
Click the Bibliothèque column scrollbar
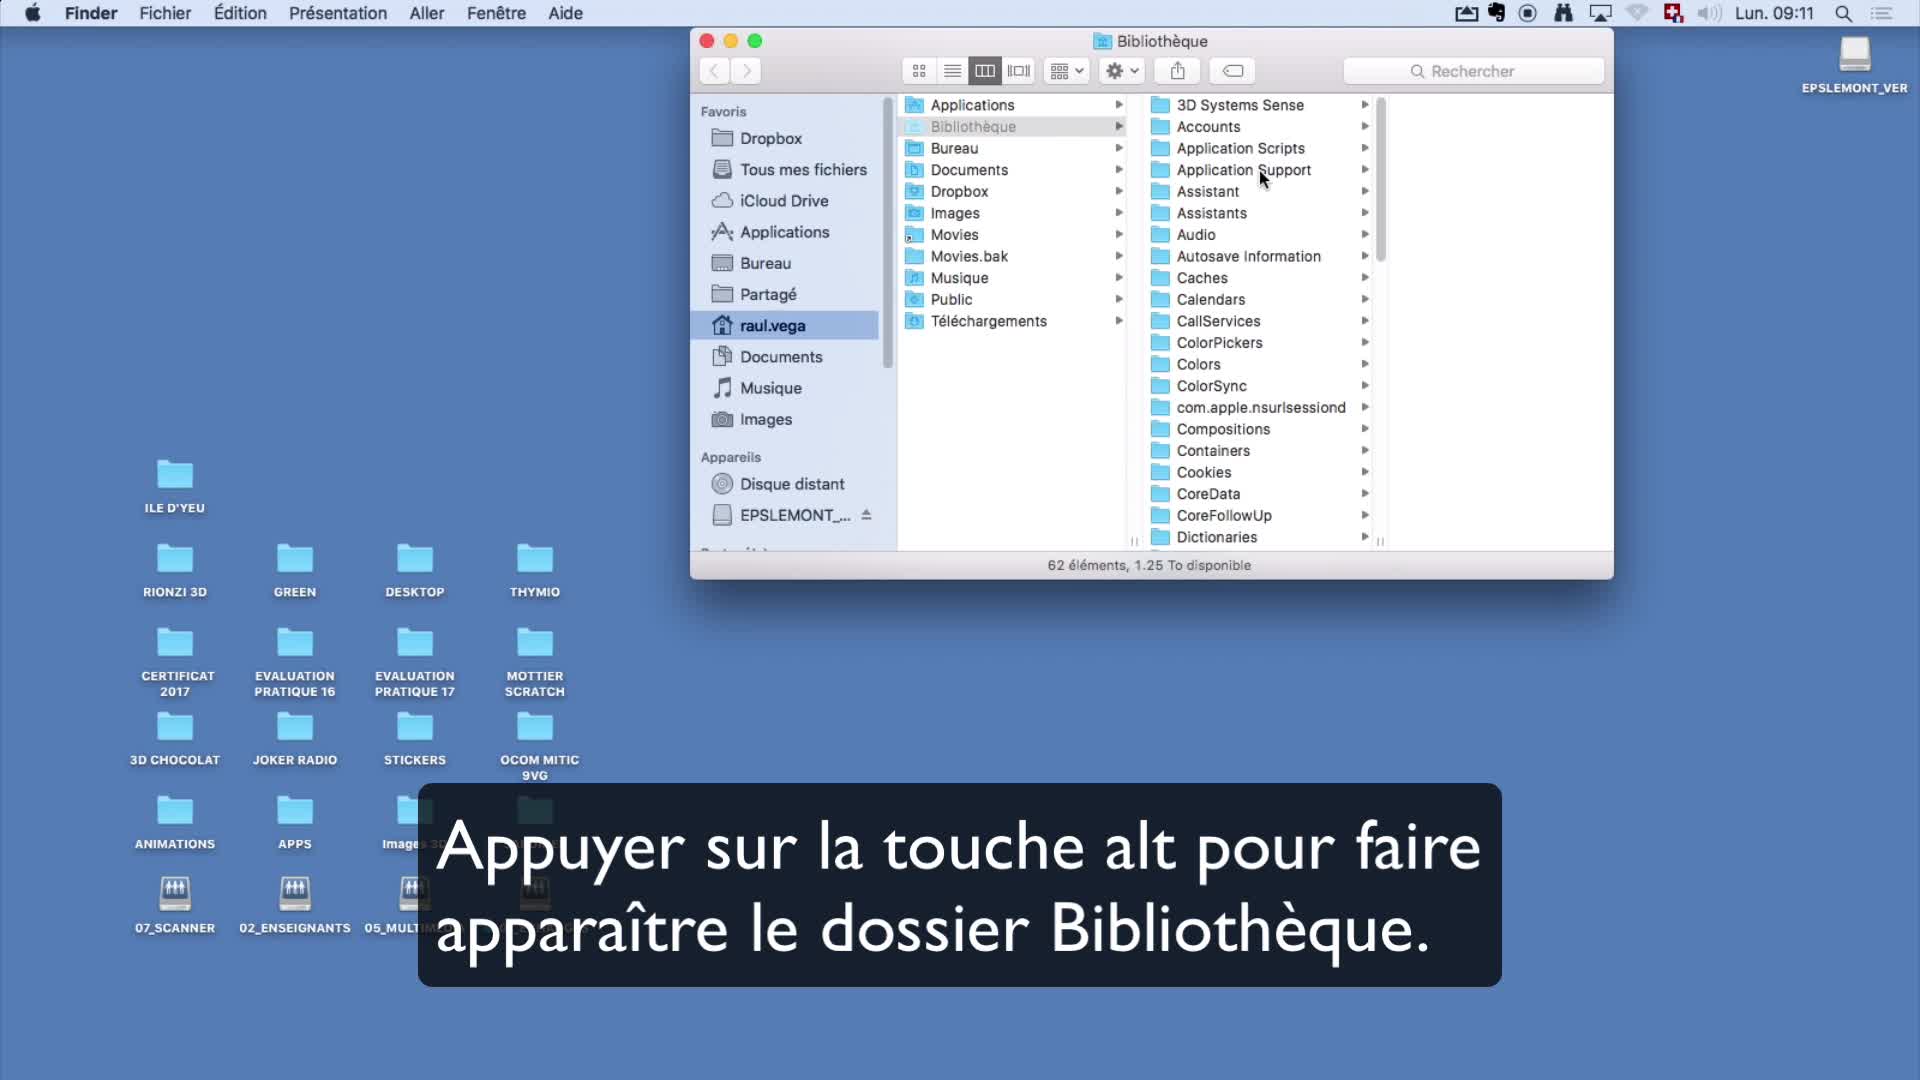(1381, 180)
